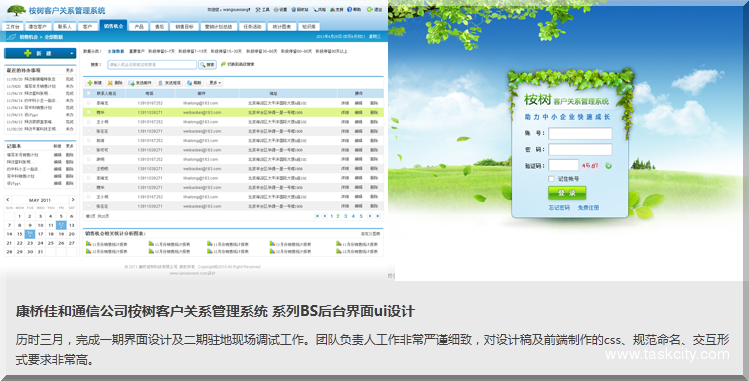Go to last page in pagination
This screenshot has height=381, width=749.
click(x=377, y=216)
